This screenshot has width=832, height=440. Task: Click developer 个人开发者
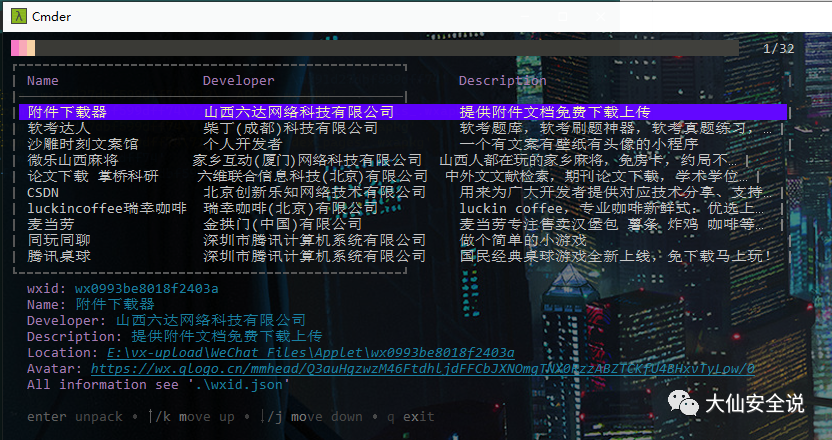click(242, 144)
